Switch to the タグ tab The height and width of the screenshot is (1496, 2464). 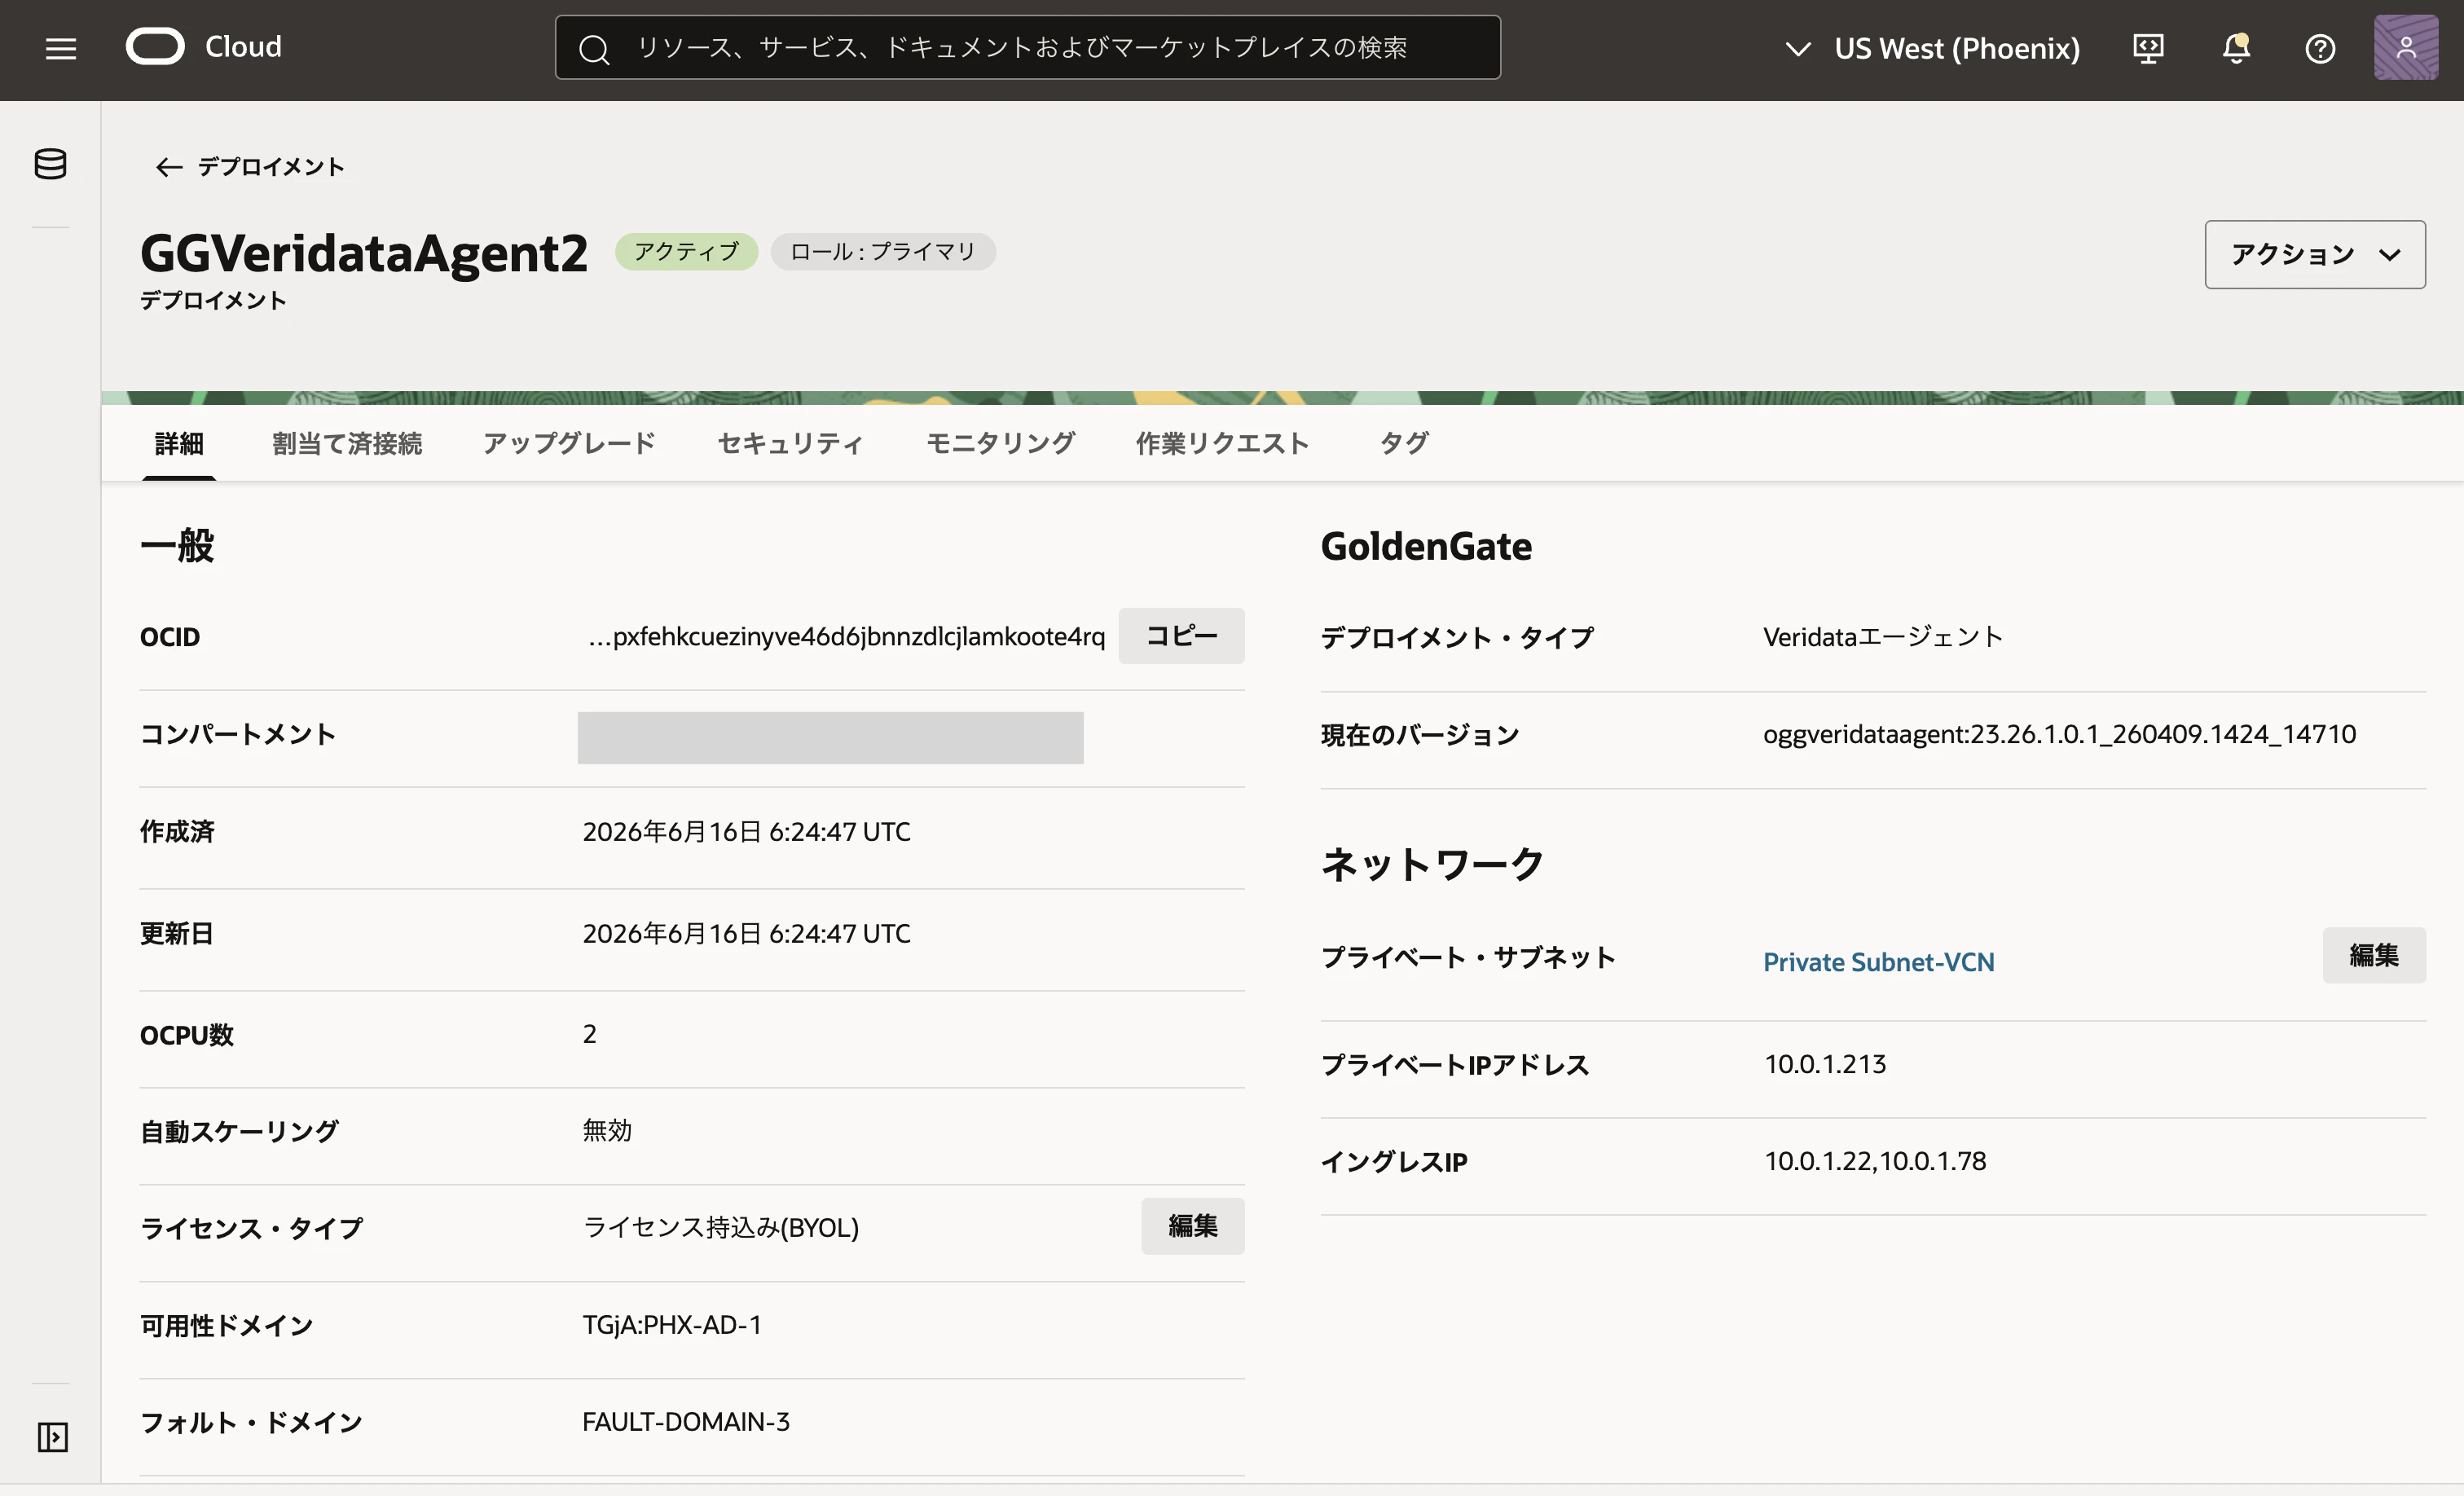pos(1404,443)
